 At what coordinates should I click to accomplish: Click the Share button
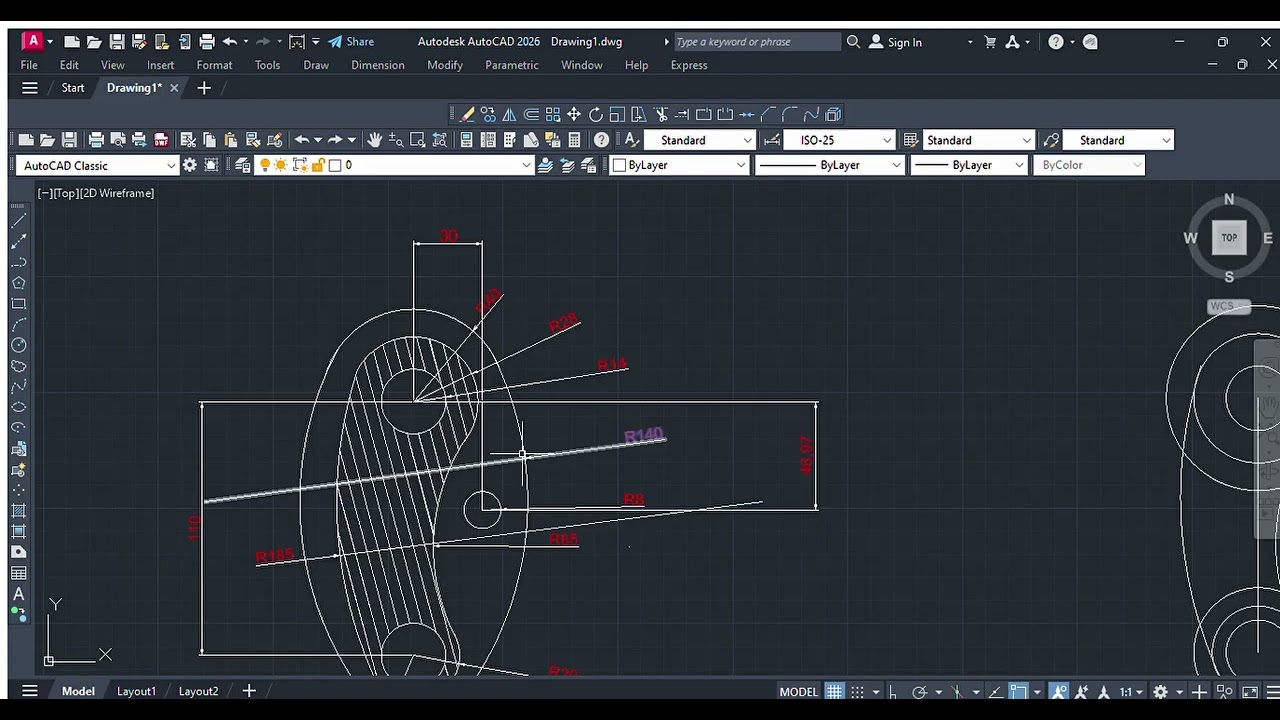pyautogui.click(x=351, y=42)
